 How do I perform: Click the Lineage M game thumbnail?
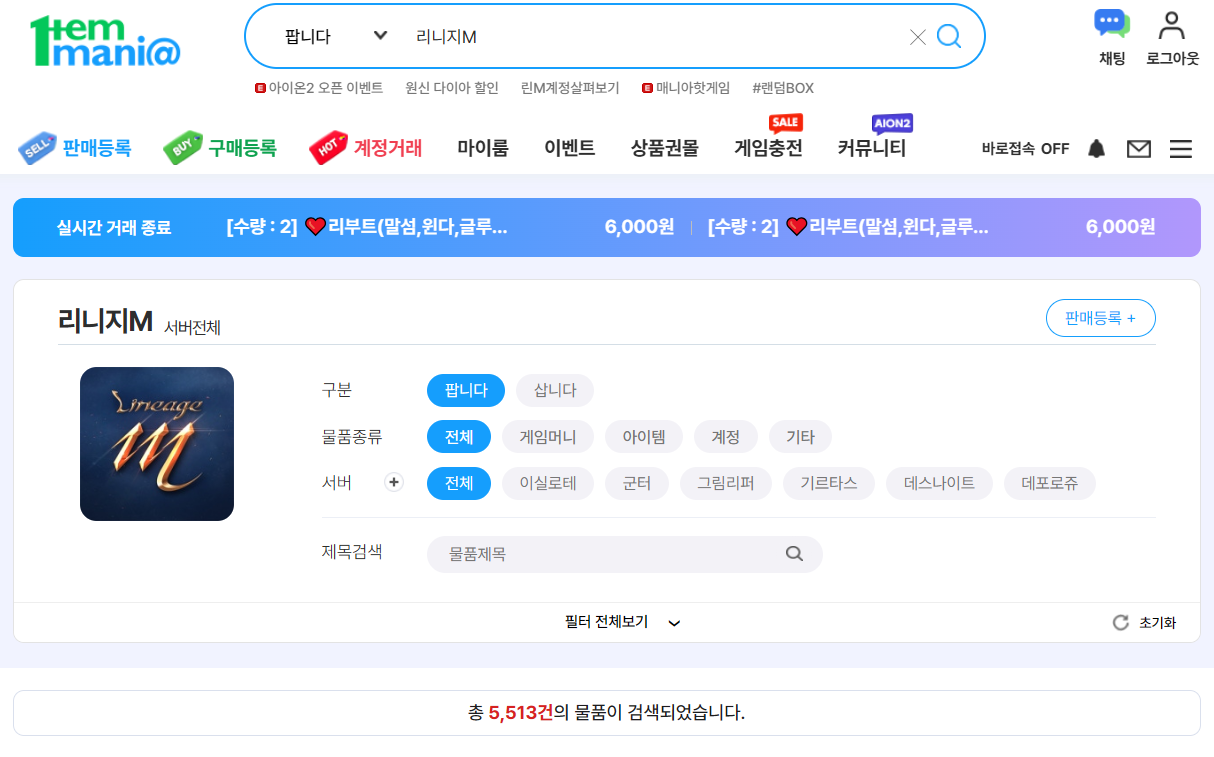[157, 444]
